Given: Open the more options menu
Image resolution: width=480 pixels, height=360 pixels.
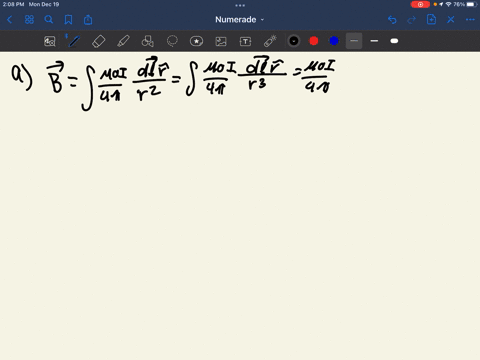Looking at the screenshot, I should click(470, 20).
